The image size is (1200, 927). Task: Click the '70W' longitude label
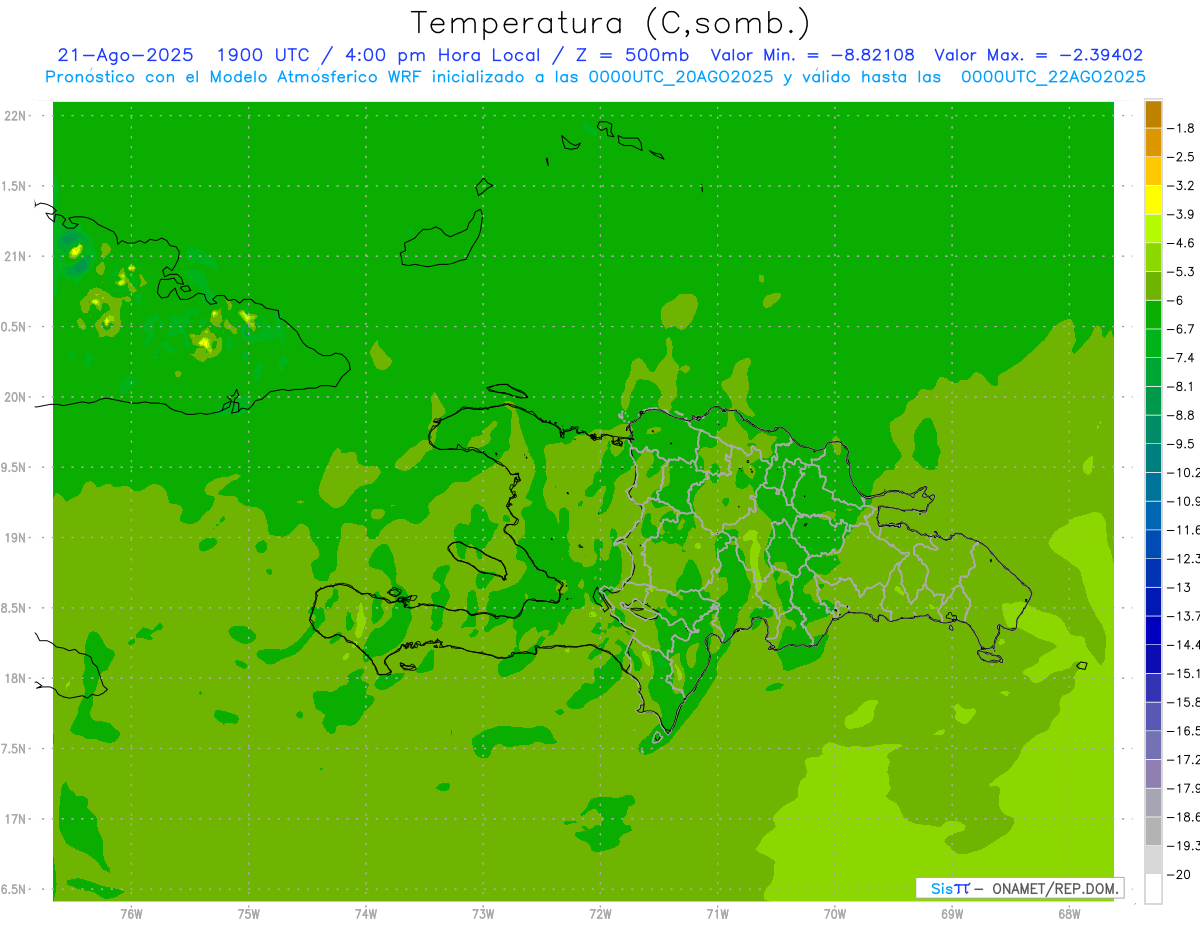[835, 913]
